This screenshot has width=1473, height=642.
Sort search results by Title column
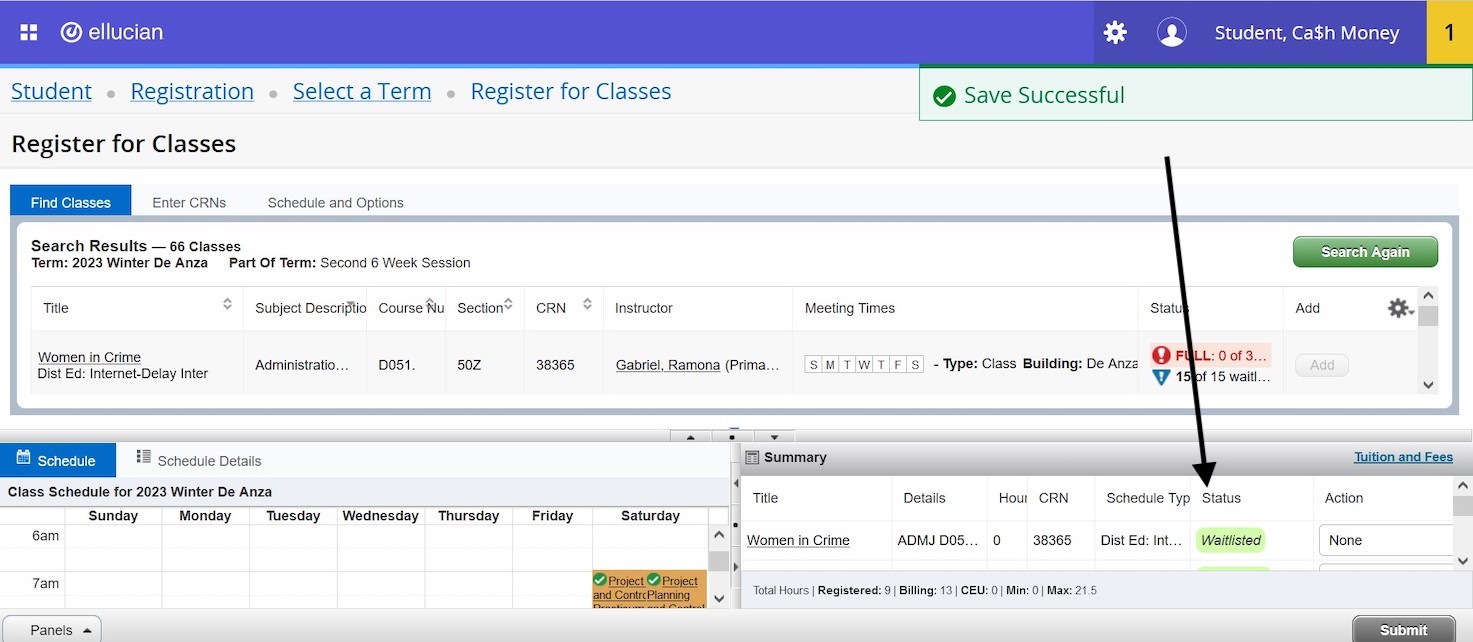pyautogui.click(x=227, y=305)
